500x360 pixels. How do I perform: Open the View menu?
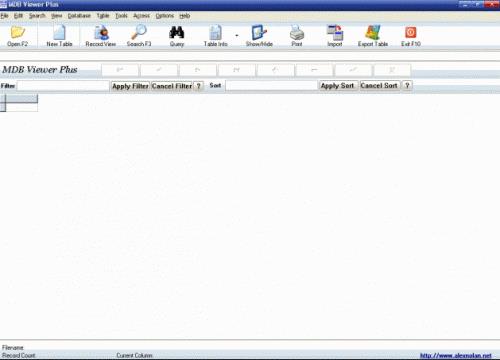pyautogui.click(x=57, y=16)
